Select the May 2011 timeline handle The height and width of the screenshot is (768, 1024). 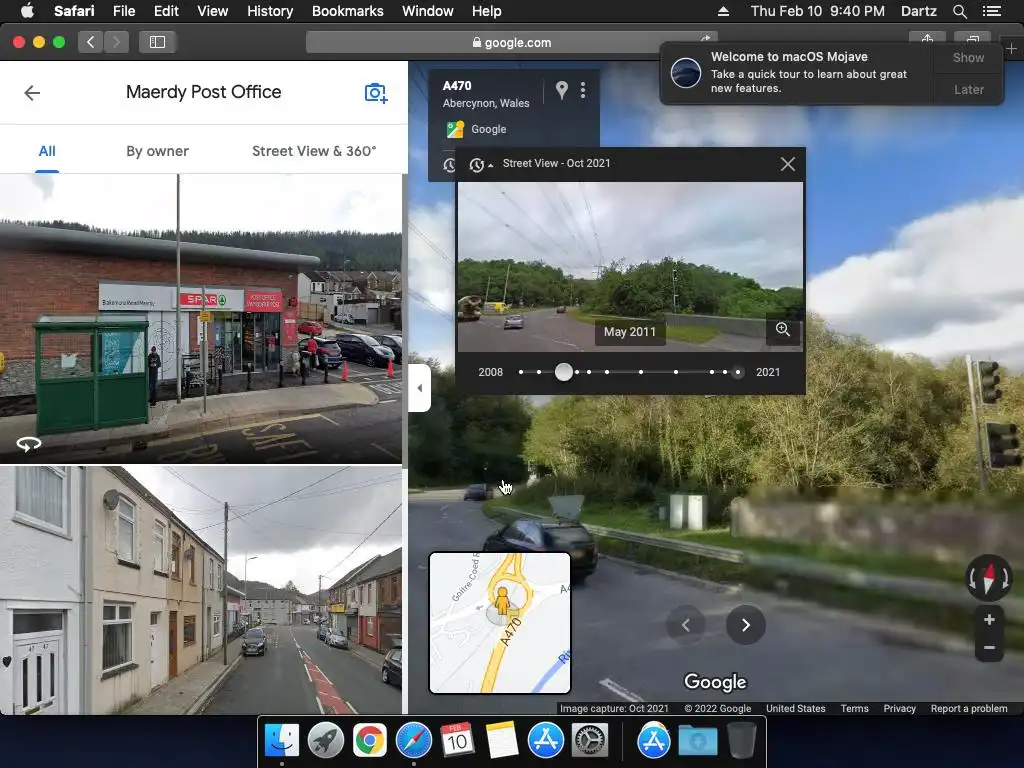pos(564,372)
